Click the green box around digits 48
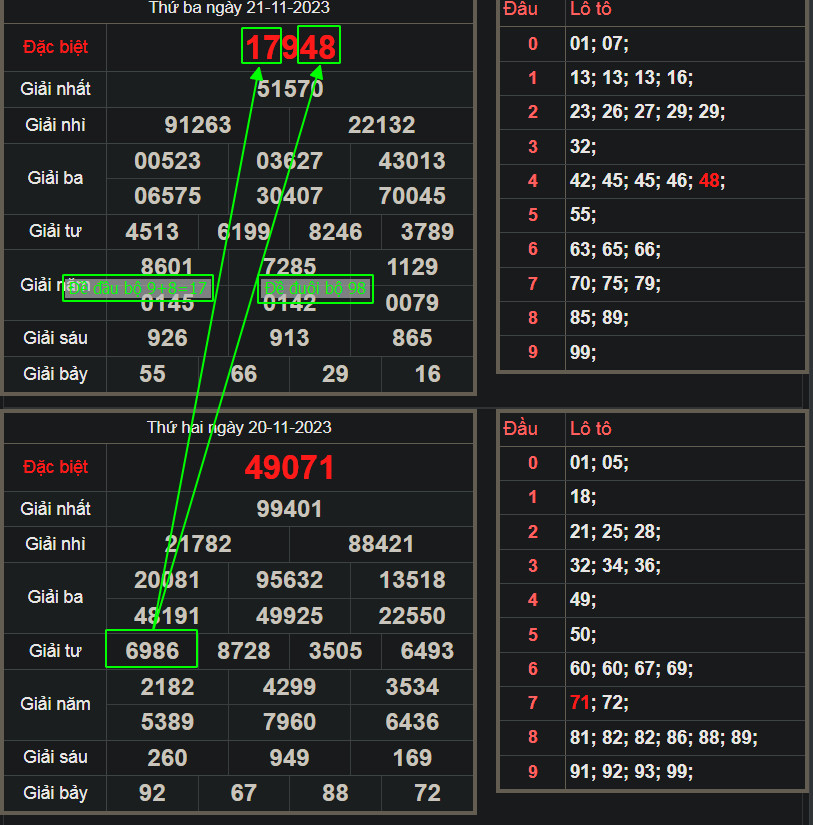This screenshot has width=813, height=825. [319, 46]
